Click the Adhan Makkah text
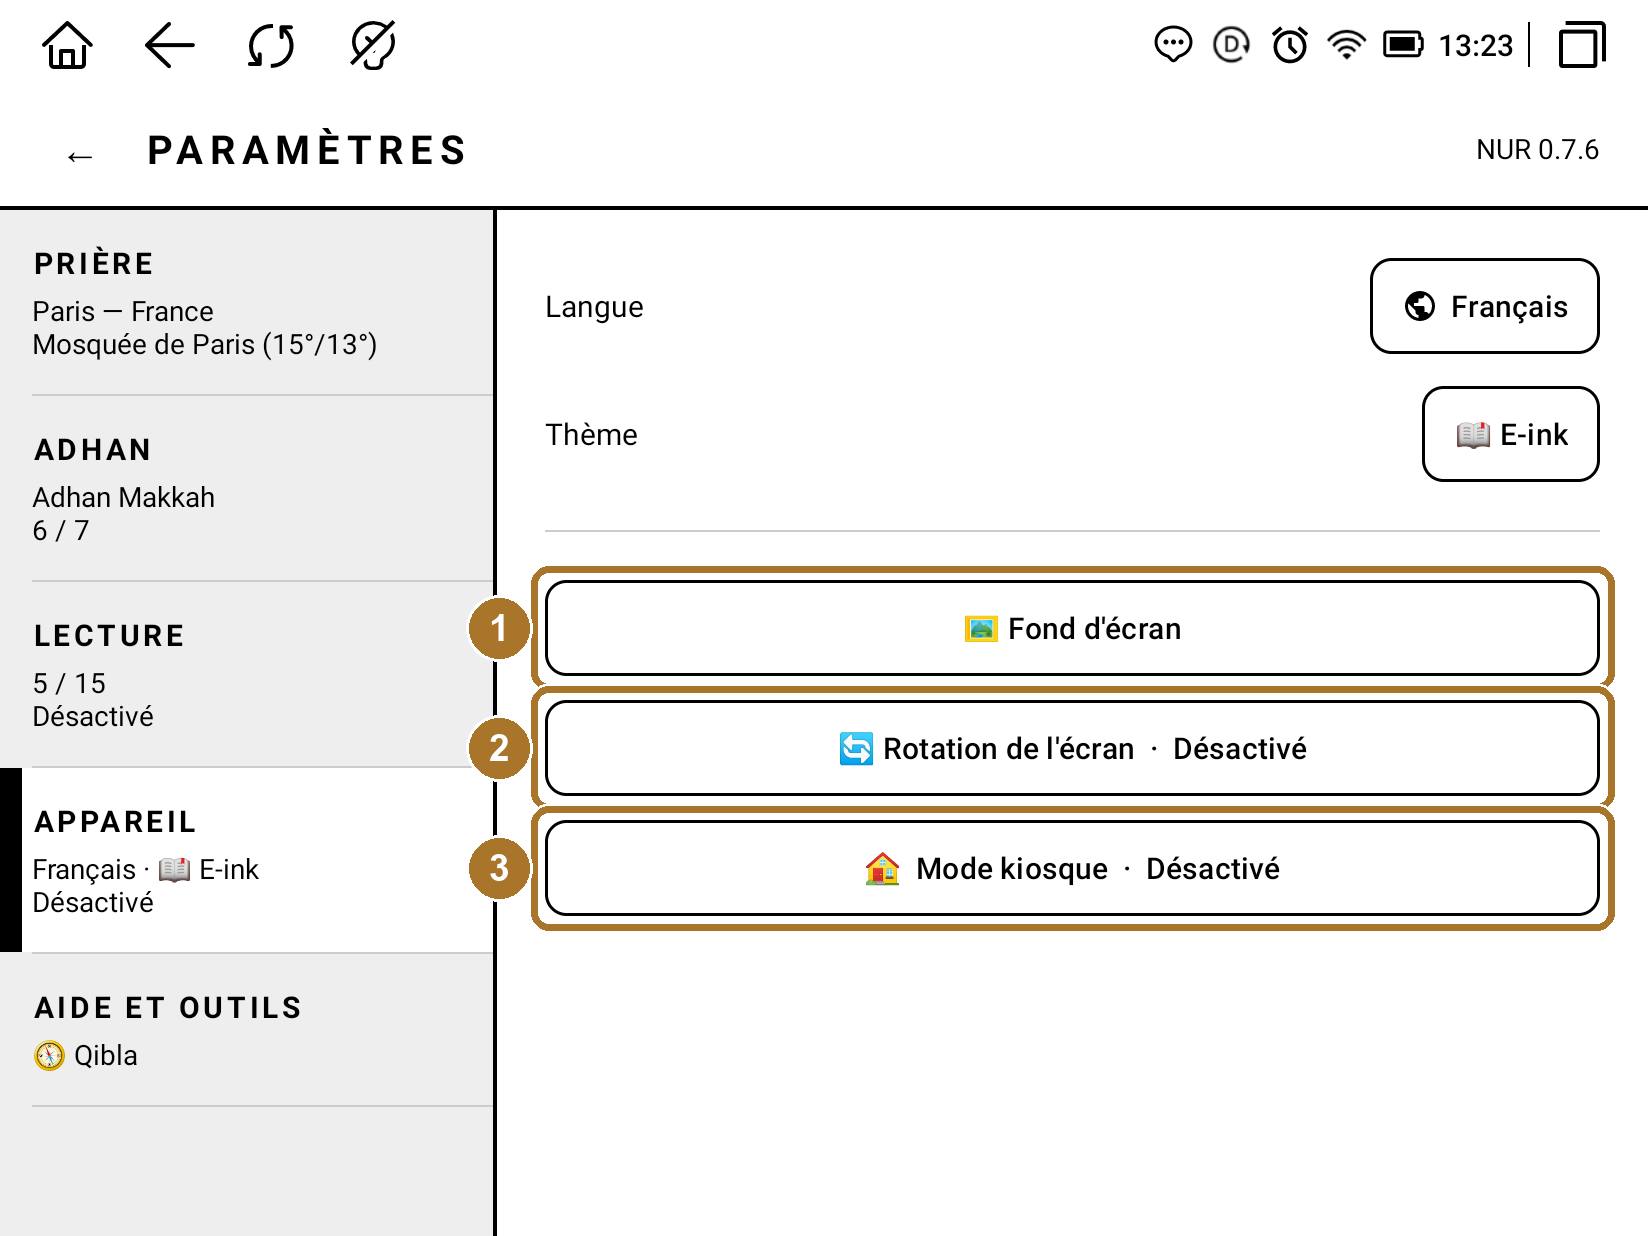The image size is (1648, 1236). pos(124,498)
